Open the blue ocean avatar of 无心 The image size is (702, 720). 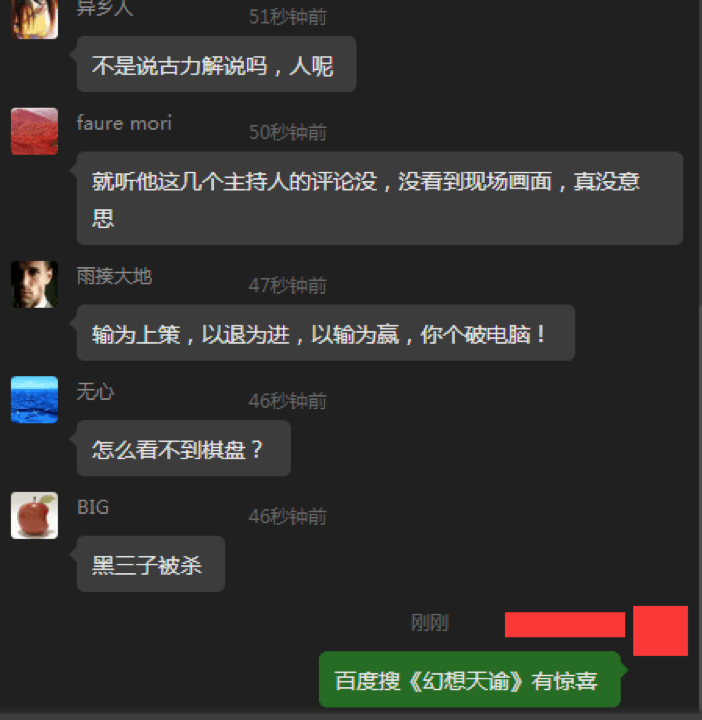coord(34,399)
